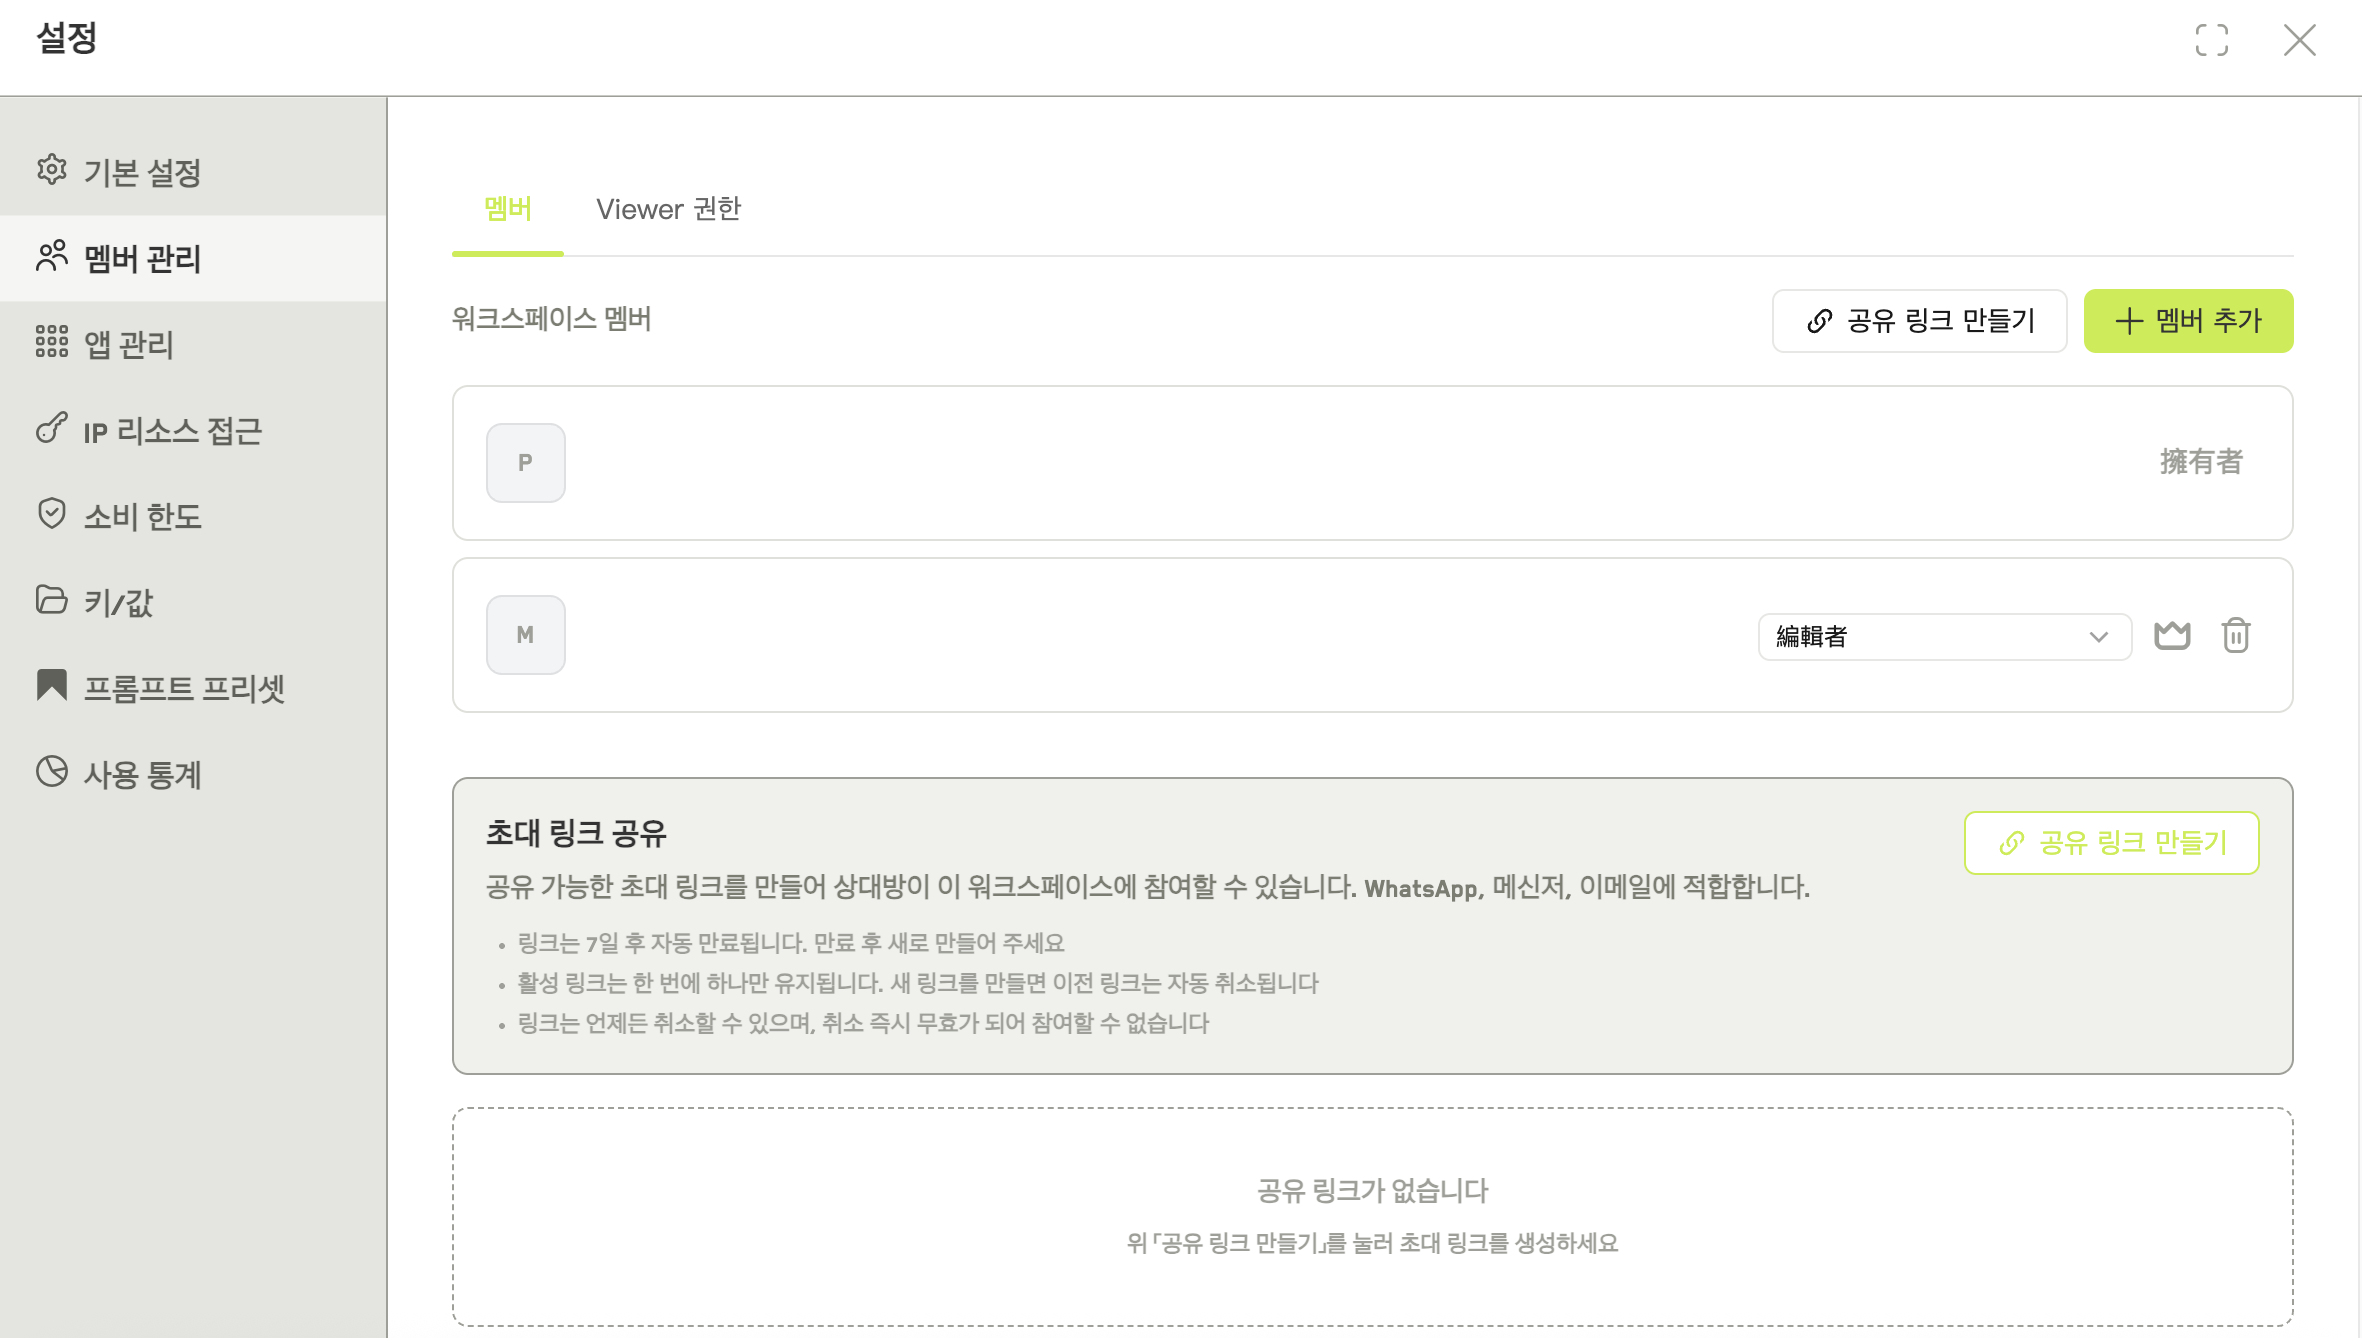
Task: Click the 공유 링크가 없습니다 message
Action: pos(1372,1191)
